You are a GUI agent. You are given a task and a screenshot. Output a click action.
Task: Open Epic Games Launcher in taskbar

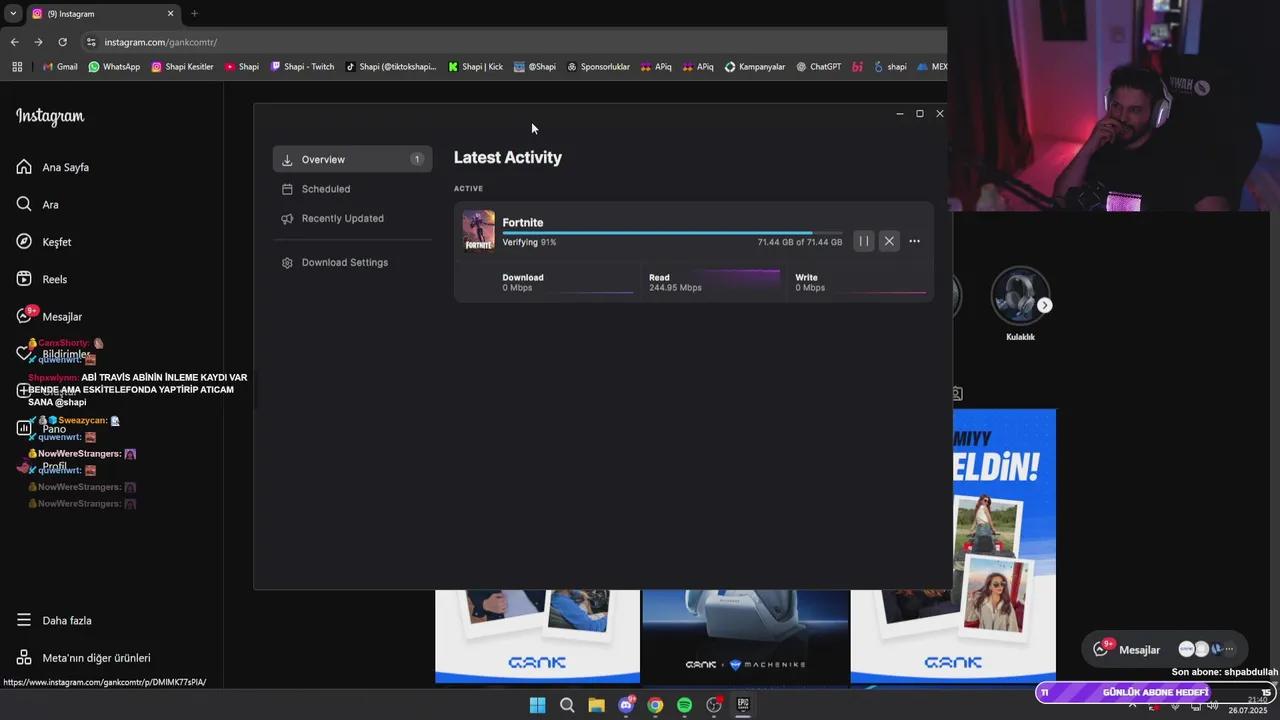(743, 705)
